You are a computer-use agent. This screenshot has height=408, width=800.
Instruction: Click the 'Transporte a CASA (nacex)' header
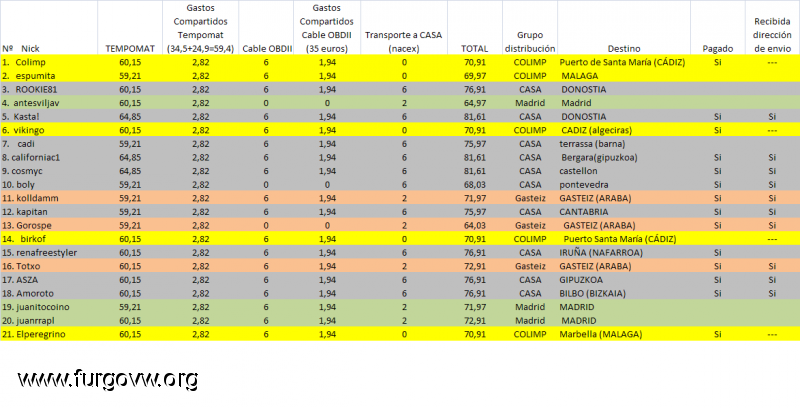[x=404, y=42]
